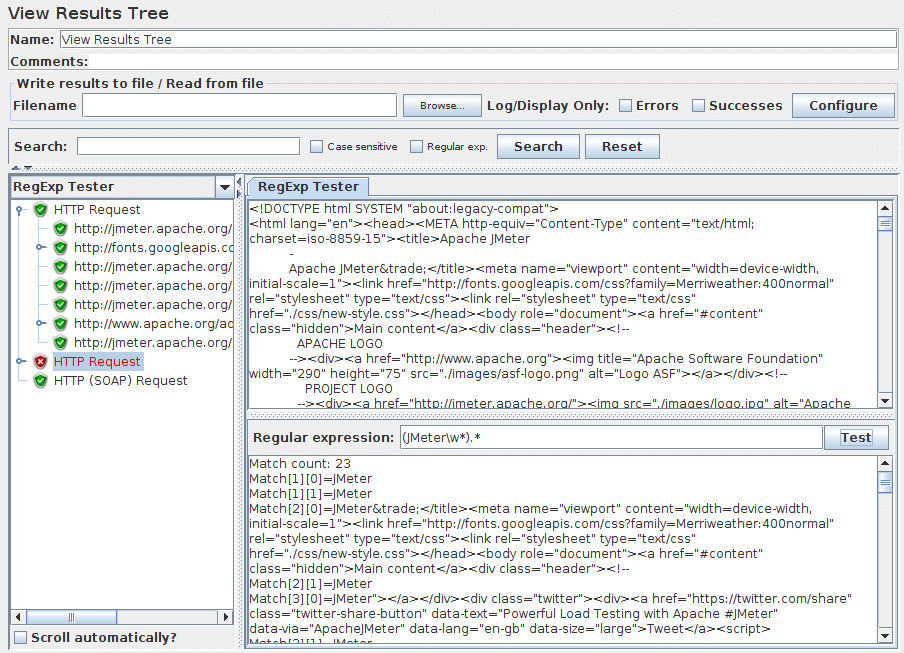Click the scroll-down arrow of the match results pane
This screenshot has height=653, width=904.
coord(885,636)
